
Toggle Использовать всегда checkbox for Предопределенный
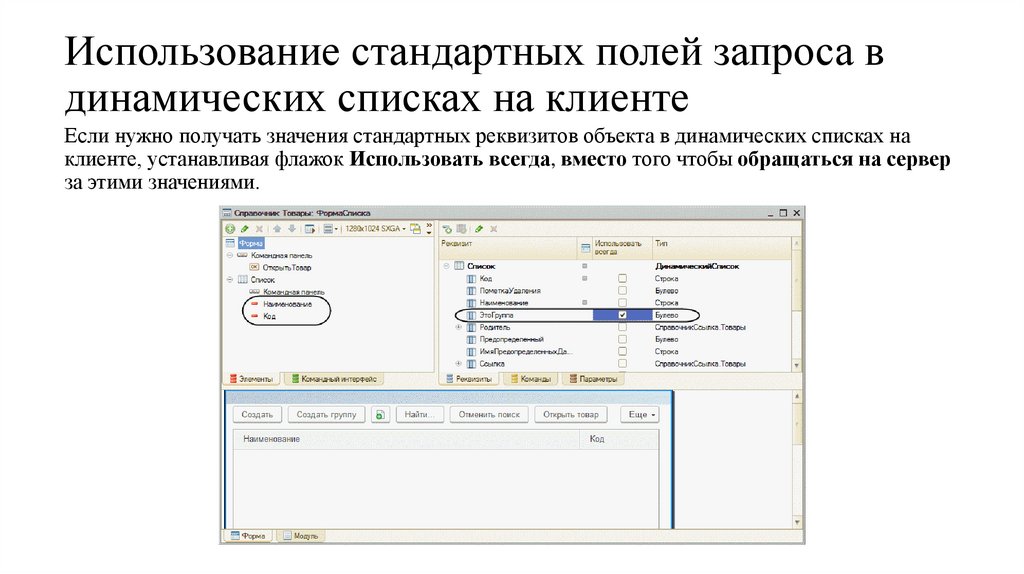coord(622,340)
